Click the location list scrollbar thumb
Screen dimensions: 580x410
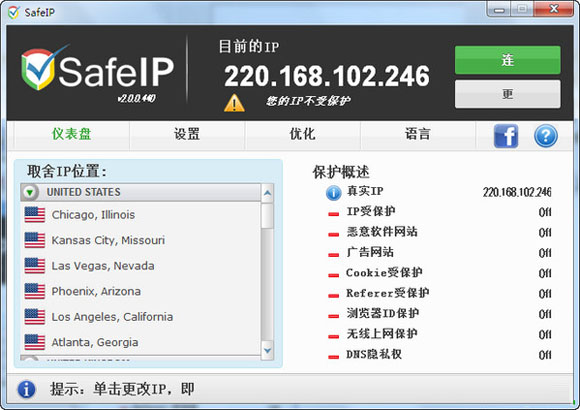point(267,216)
